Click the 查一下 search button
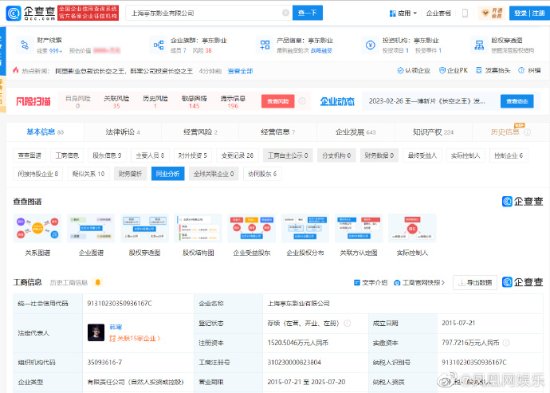Image resolution: width=550 pixels, height=393 pixels. (x=308, y=13)
